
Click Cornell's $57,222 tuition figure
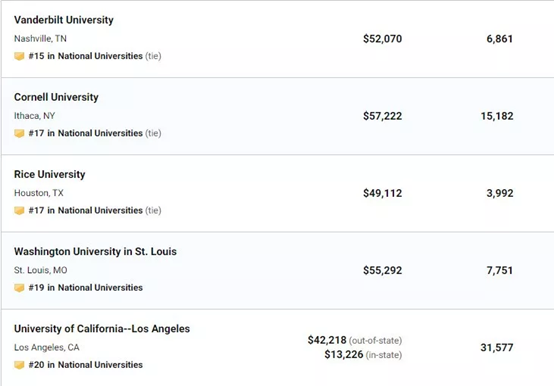click(383, 116)
